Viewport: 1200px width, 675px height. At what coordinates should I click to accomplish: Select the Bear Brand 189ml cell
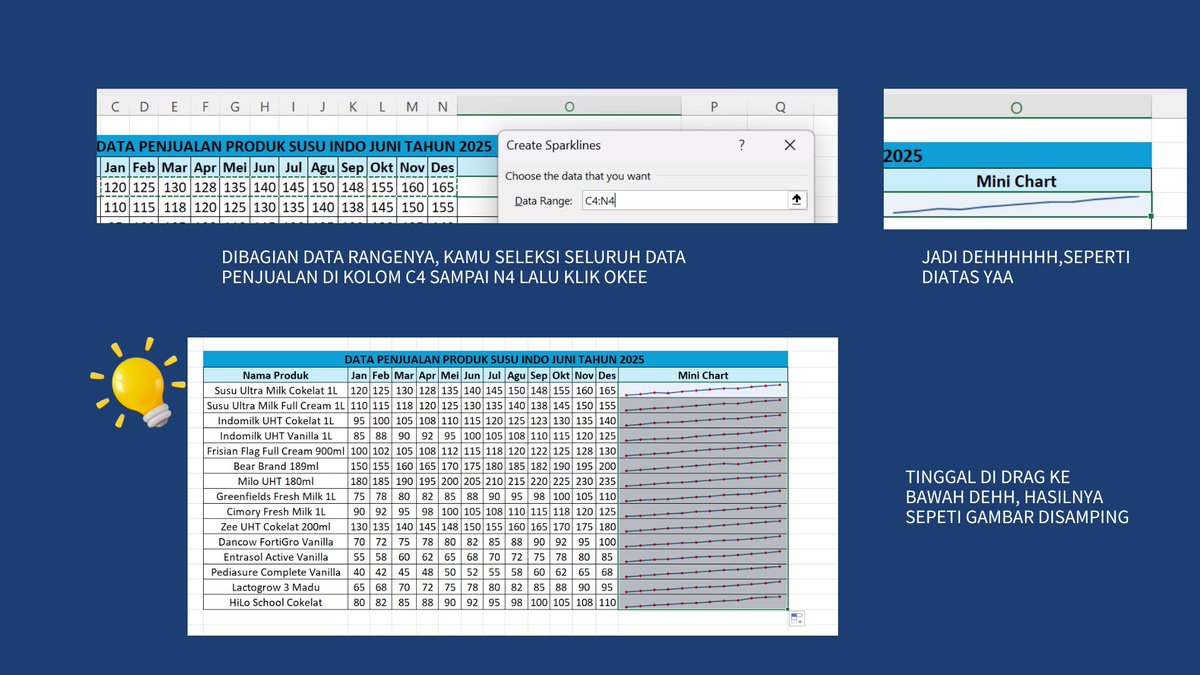(x=275, y=466)
